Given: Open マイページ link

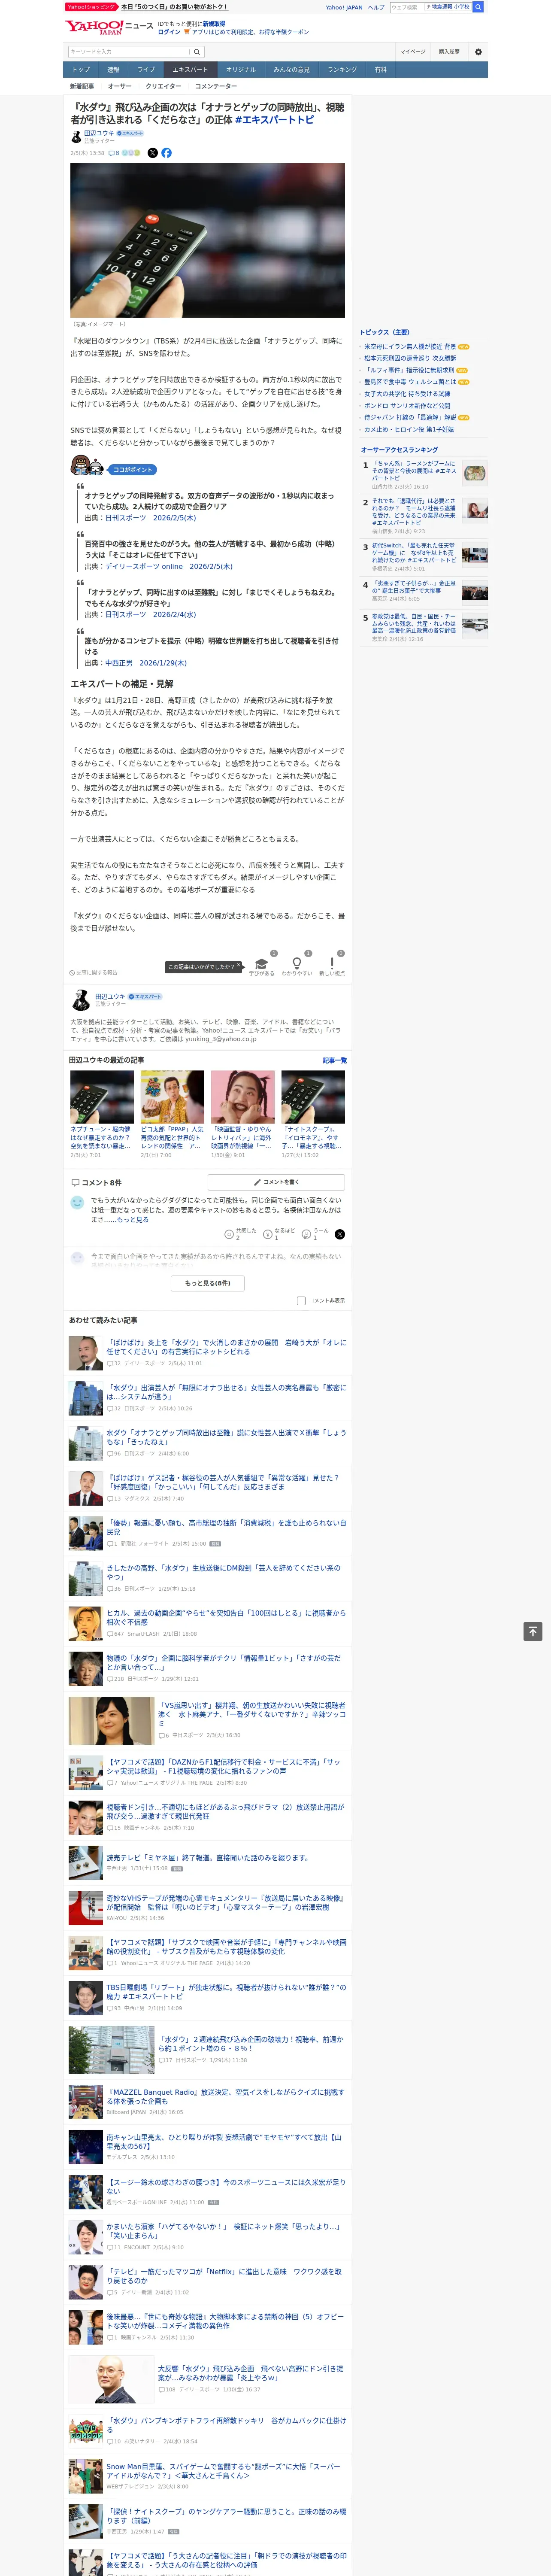Looking at the screenshot, I should tap(412, 52).
